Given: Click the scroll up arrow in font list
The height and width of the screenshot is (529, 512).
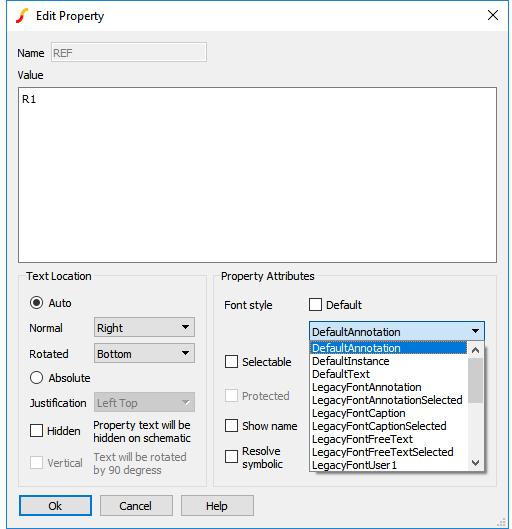Looking at the screenshot, I should (x=476, y=350).
